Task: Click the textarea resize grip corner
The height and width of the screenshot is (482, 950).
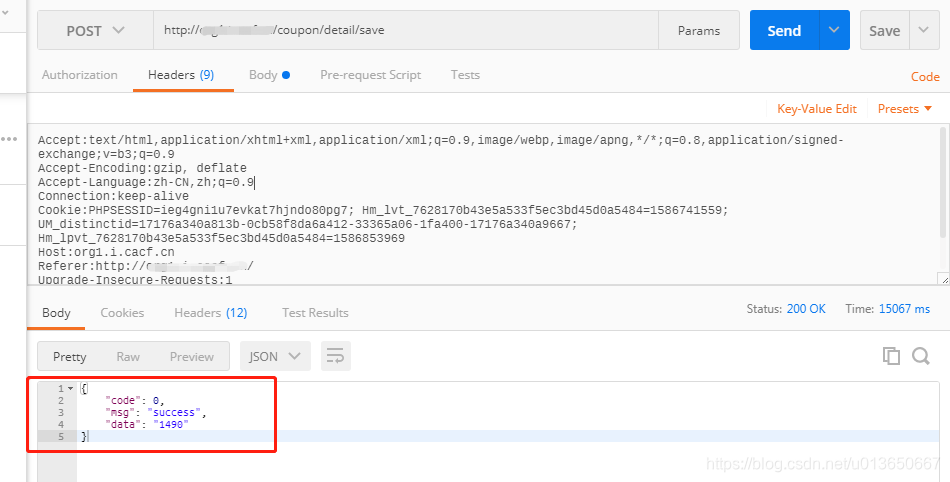Action: click(x=944, y=279)
